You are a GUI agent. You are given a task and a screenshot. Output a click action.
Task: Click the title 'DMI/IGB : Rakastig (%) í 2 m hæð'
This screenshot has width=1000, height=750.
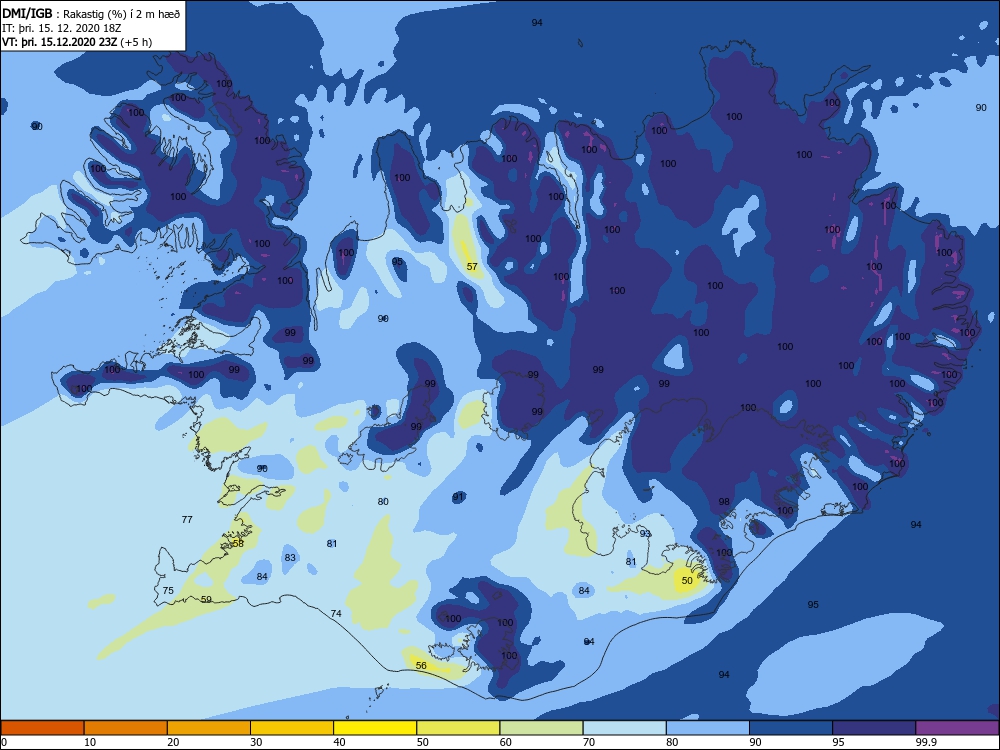[92, 14]
